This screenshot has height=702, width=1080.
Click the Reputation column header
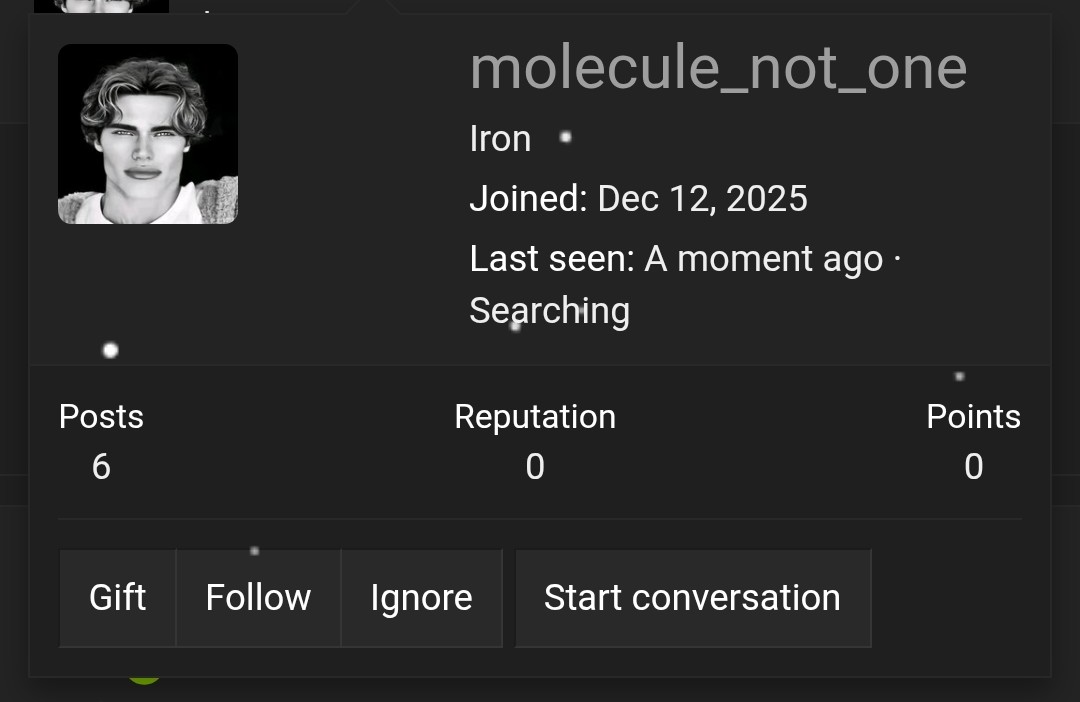535,416
